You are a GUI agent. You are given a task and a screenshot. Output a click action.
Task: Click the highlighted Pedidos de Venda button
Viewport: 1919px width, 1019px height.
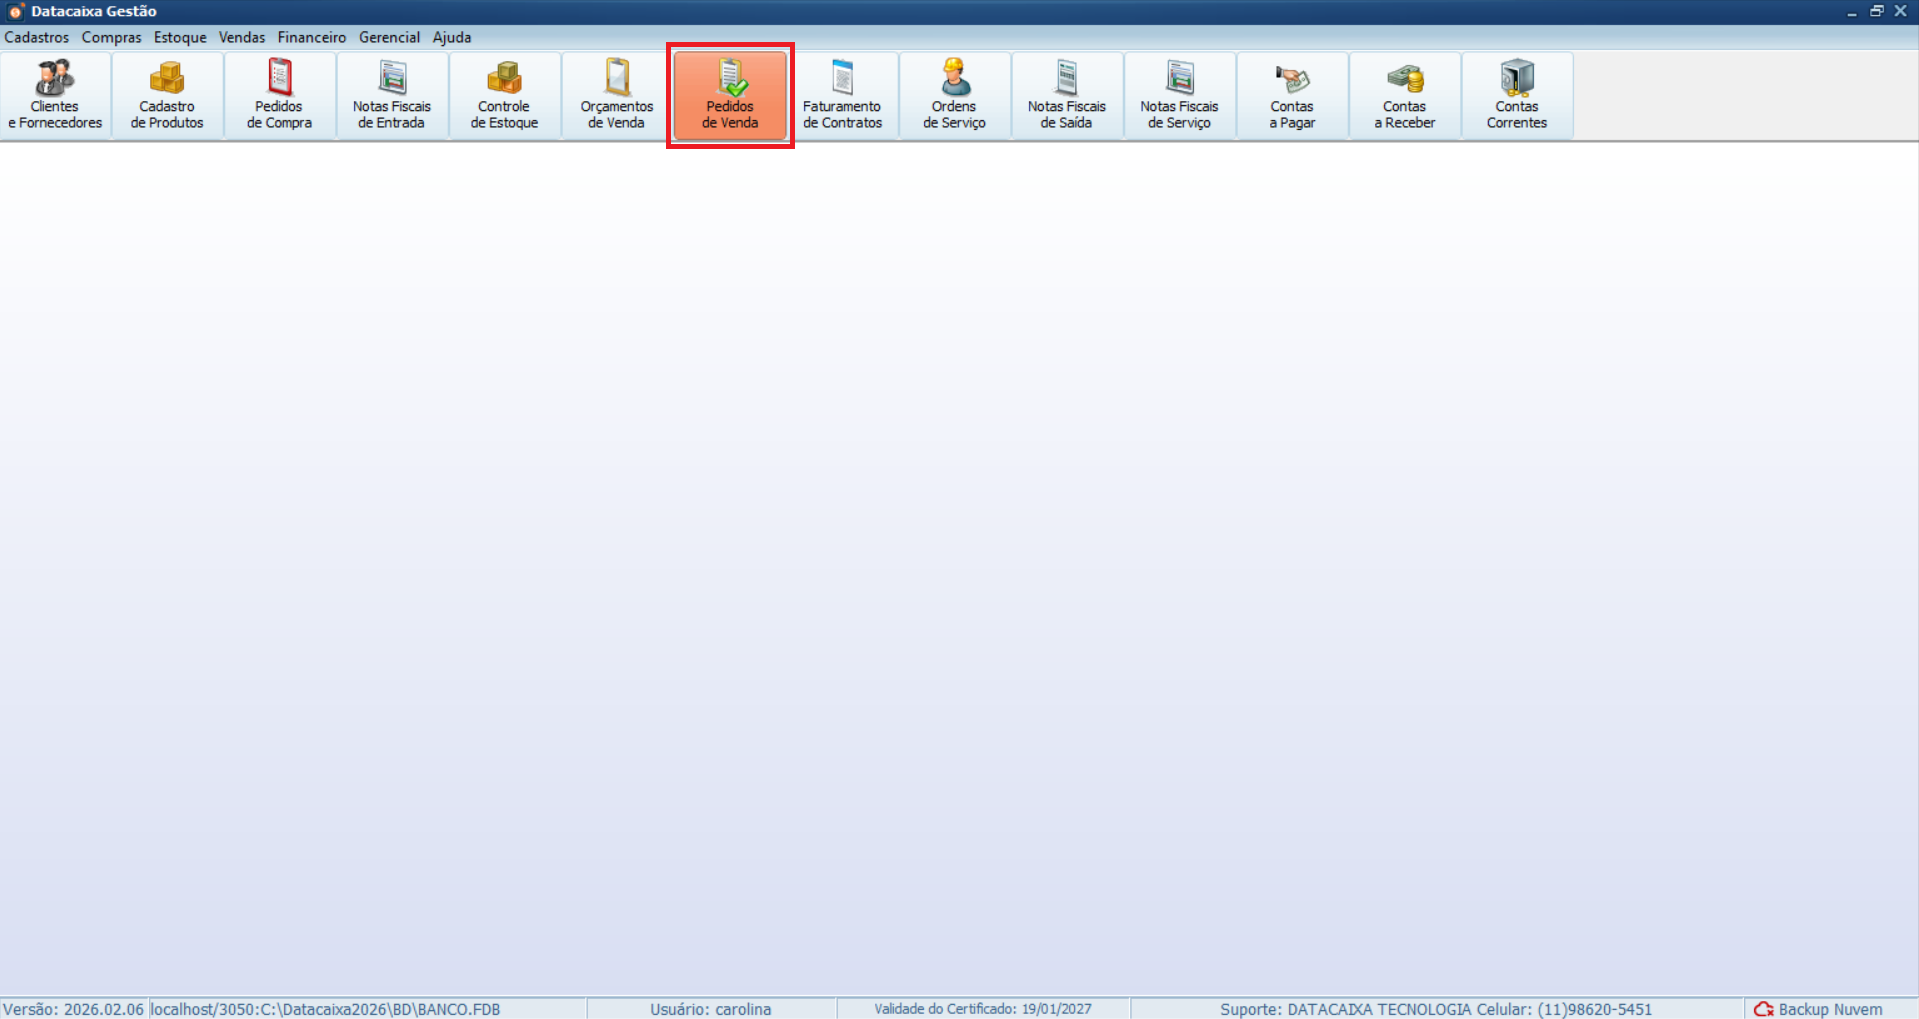click(x=730, y=96)
